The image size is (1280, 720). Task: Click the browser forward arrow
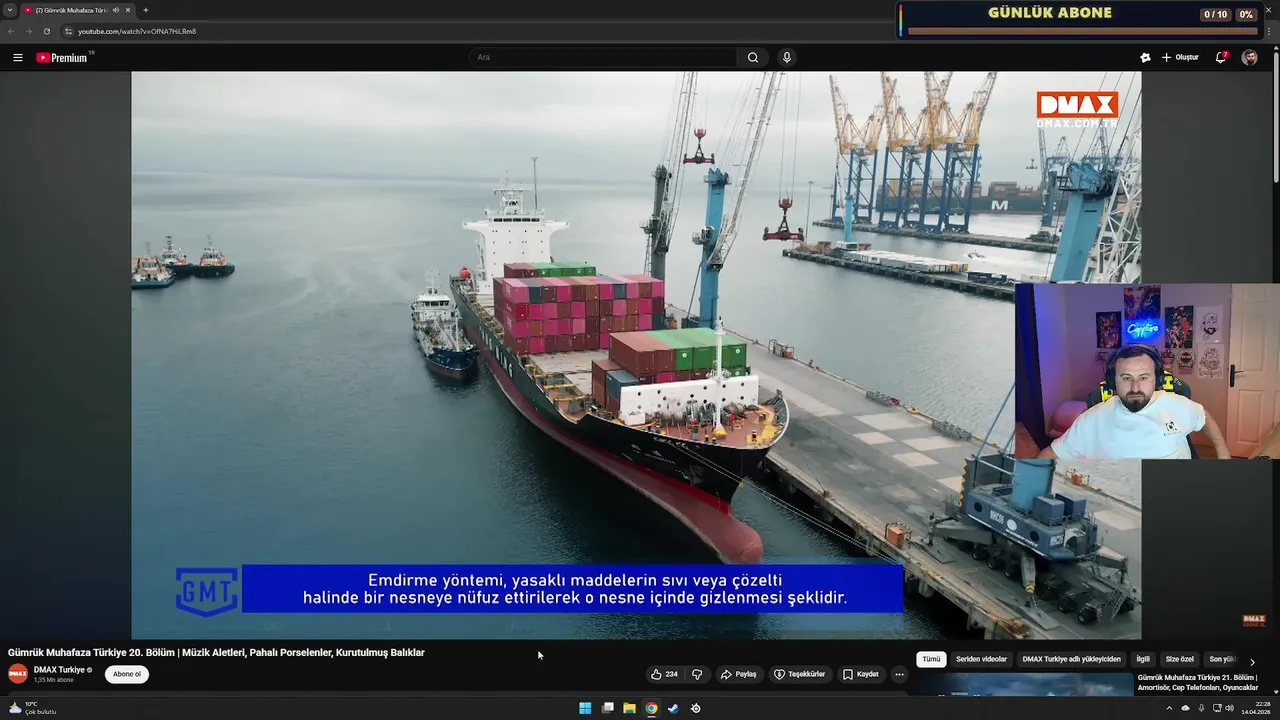[x=28, y=31]
